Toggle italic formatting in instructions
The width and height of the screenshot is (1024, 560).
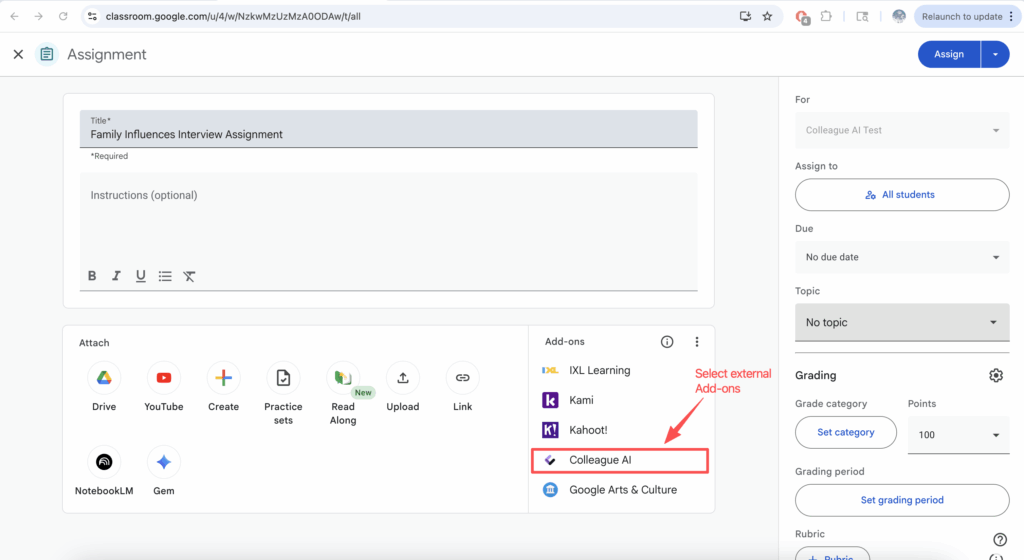click(116, 276)
